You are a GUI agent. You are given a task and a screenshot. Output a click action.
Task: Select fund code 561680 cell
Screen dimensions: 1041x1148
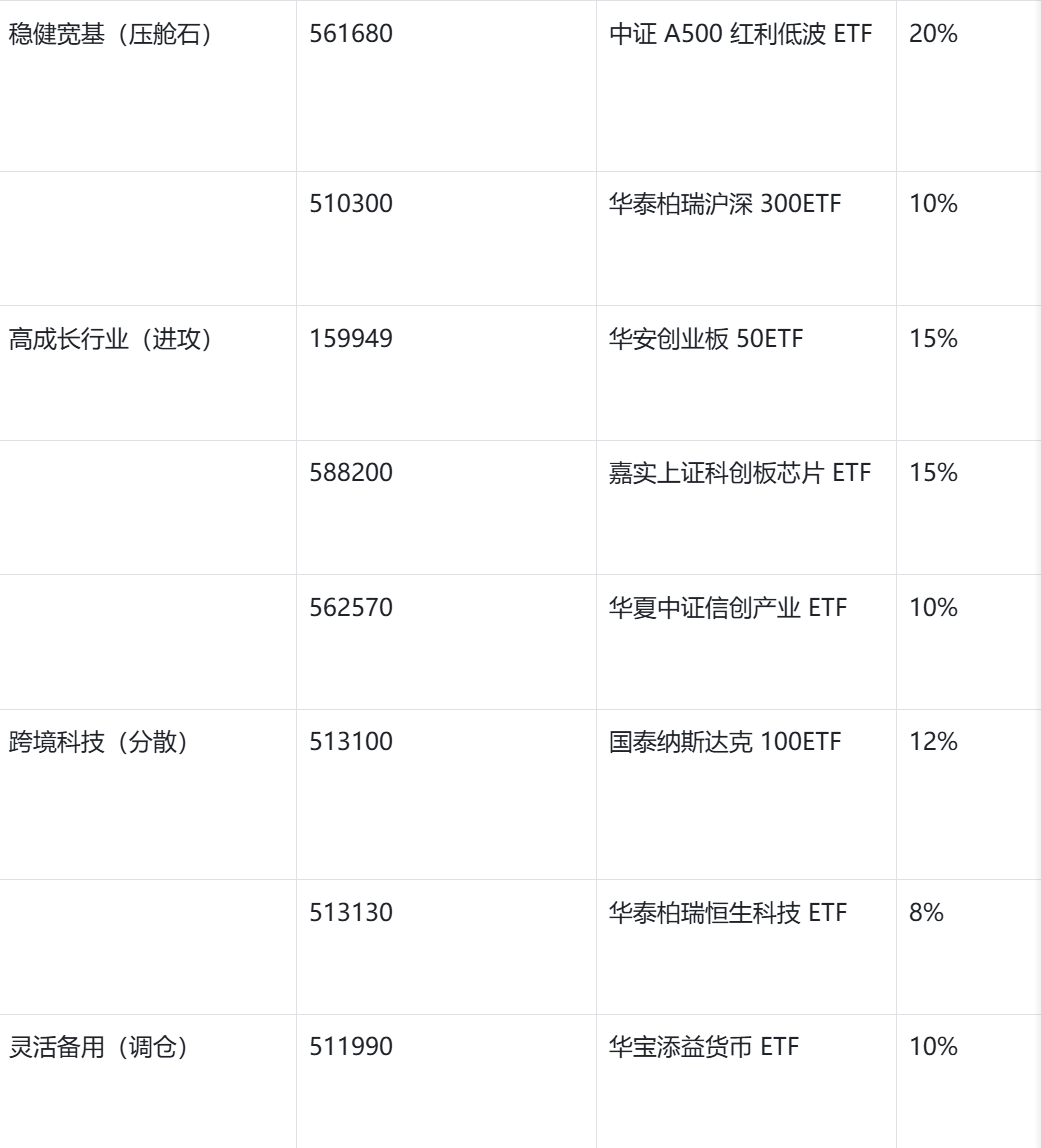click(351, 34)
